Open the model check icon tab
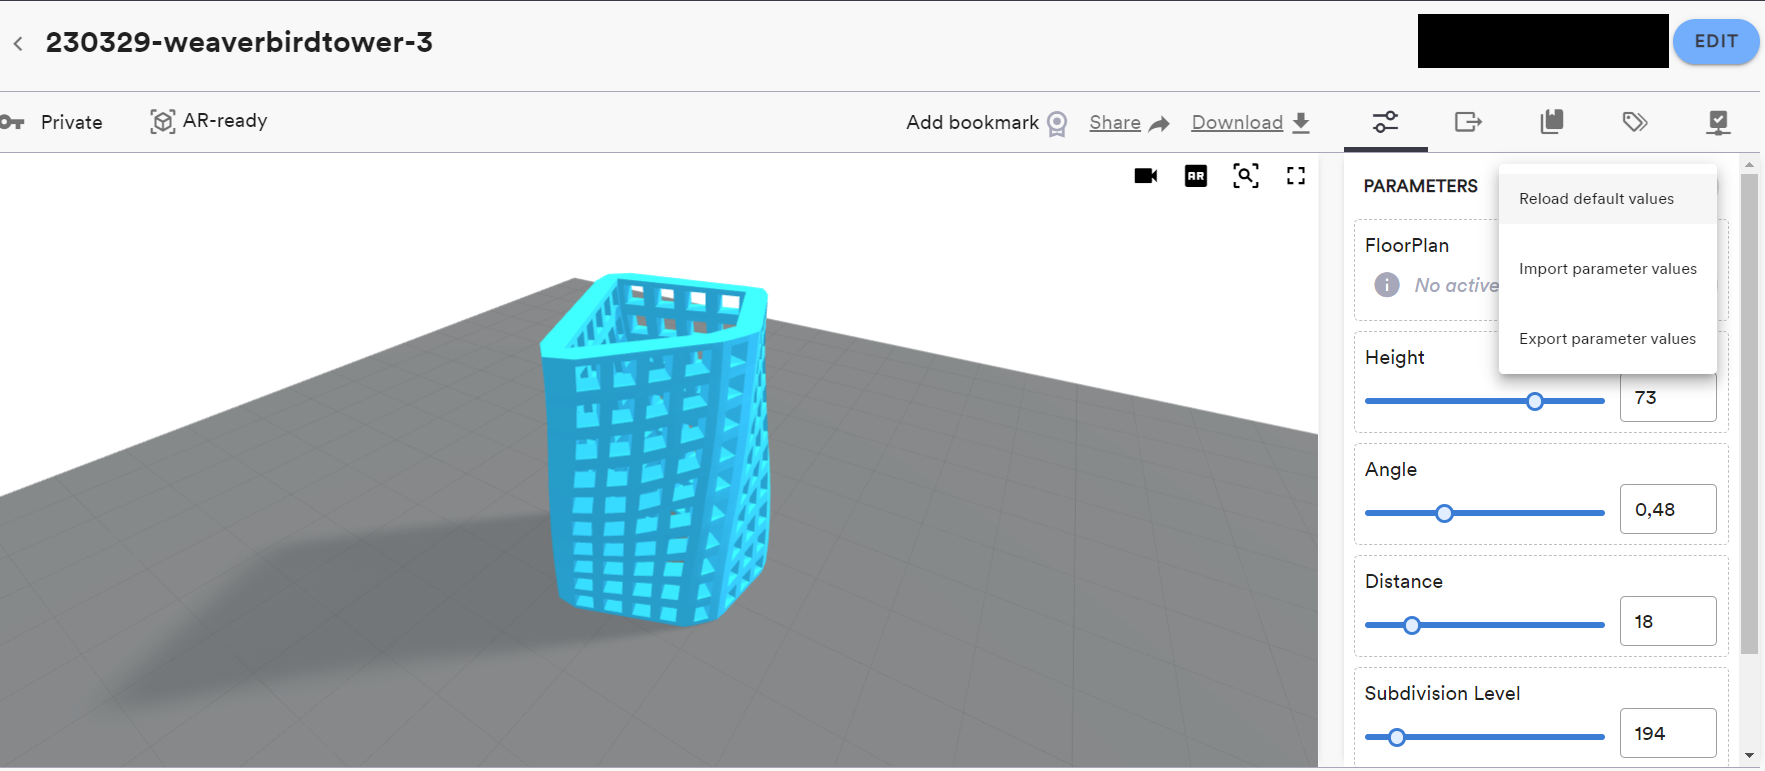The width and height of the screenshot is (1765, 771). (x=1718, y=122)
